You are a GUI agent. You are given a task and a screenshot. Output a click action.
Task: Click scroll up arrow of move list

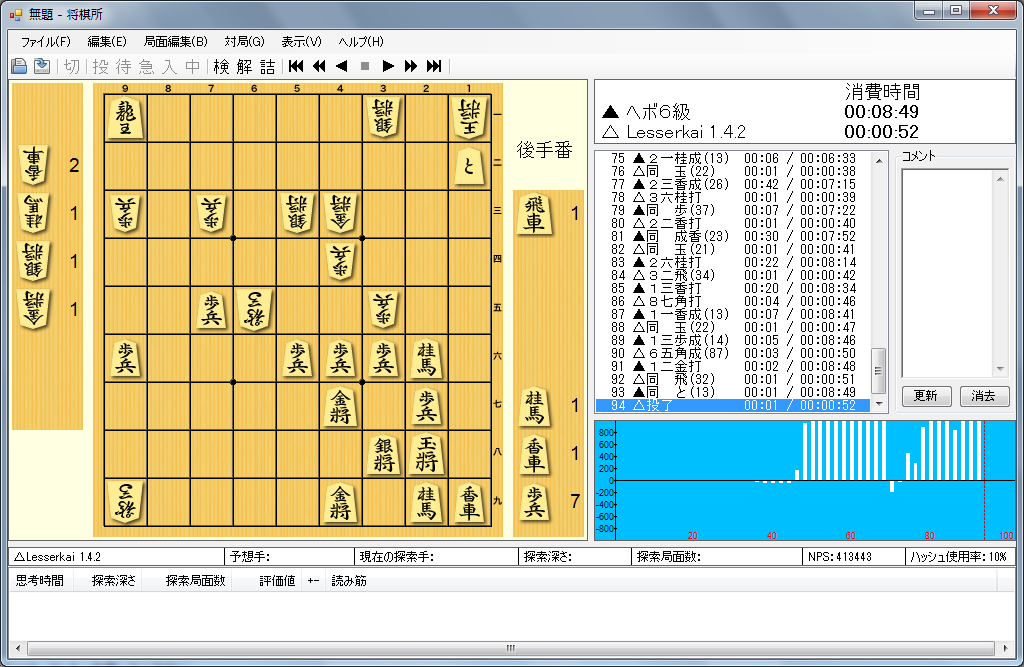879,159
